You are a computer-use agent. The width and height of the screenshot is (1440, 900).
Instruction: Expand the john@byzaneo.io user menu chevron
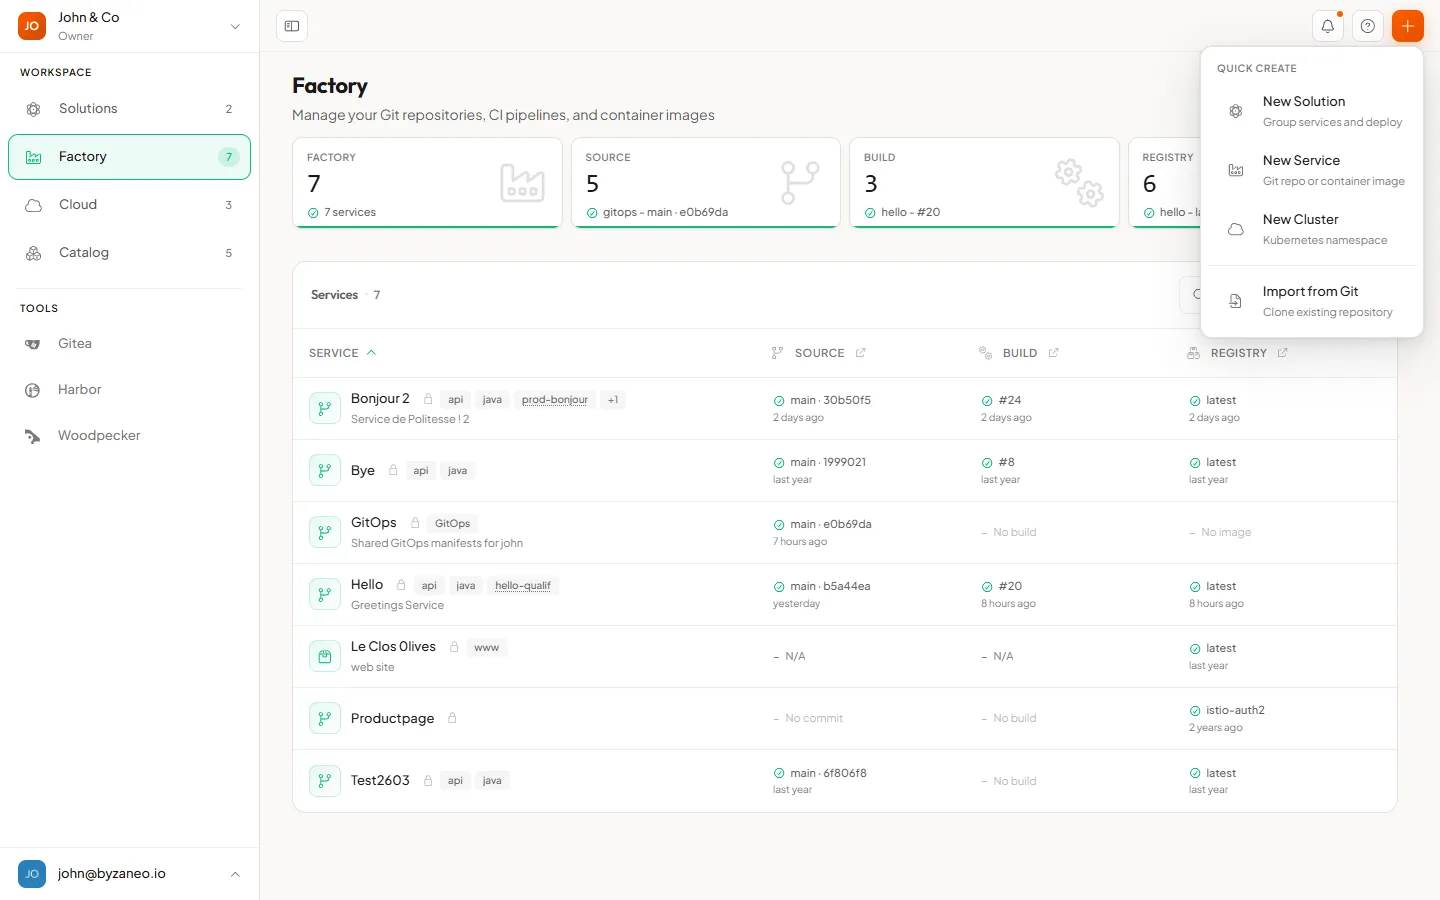235,874
